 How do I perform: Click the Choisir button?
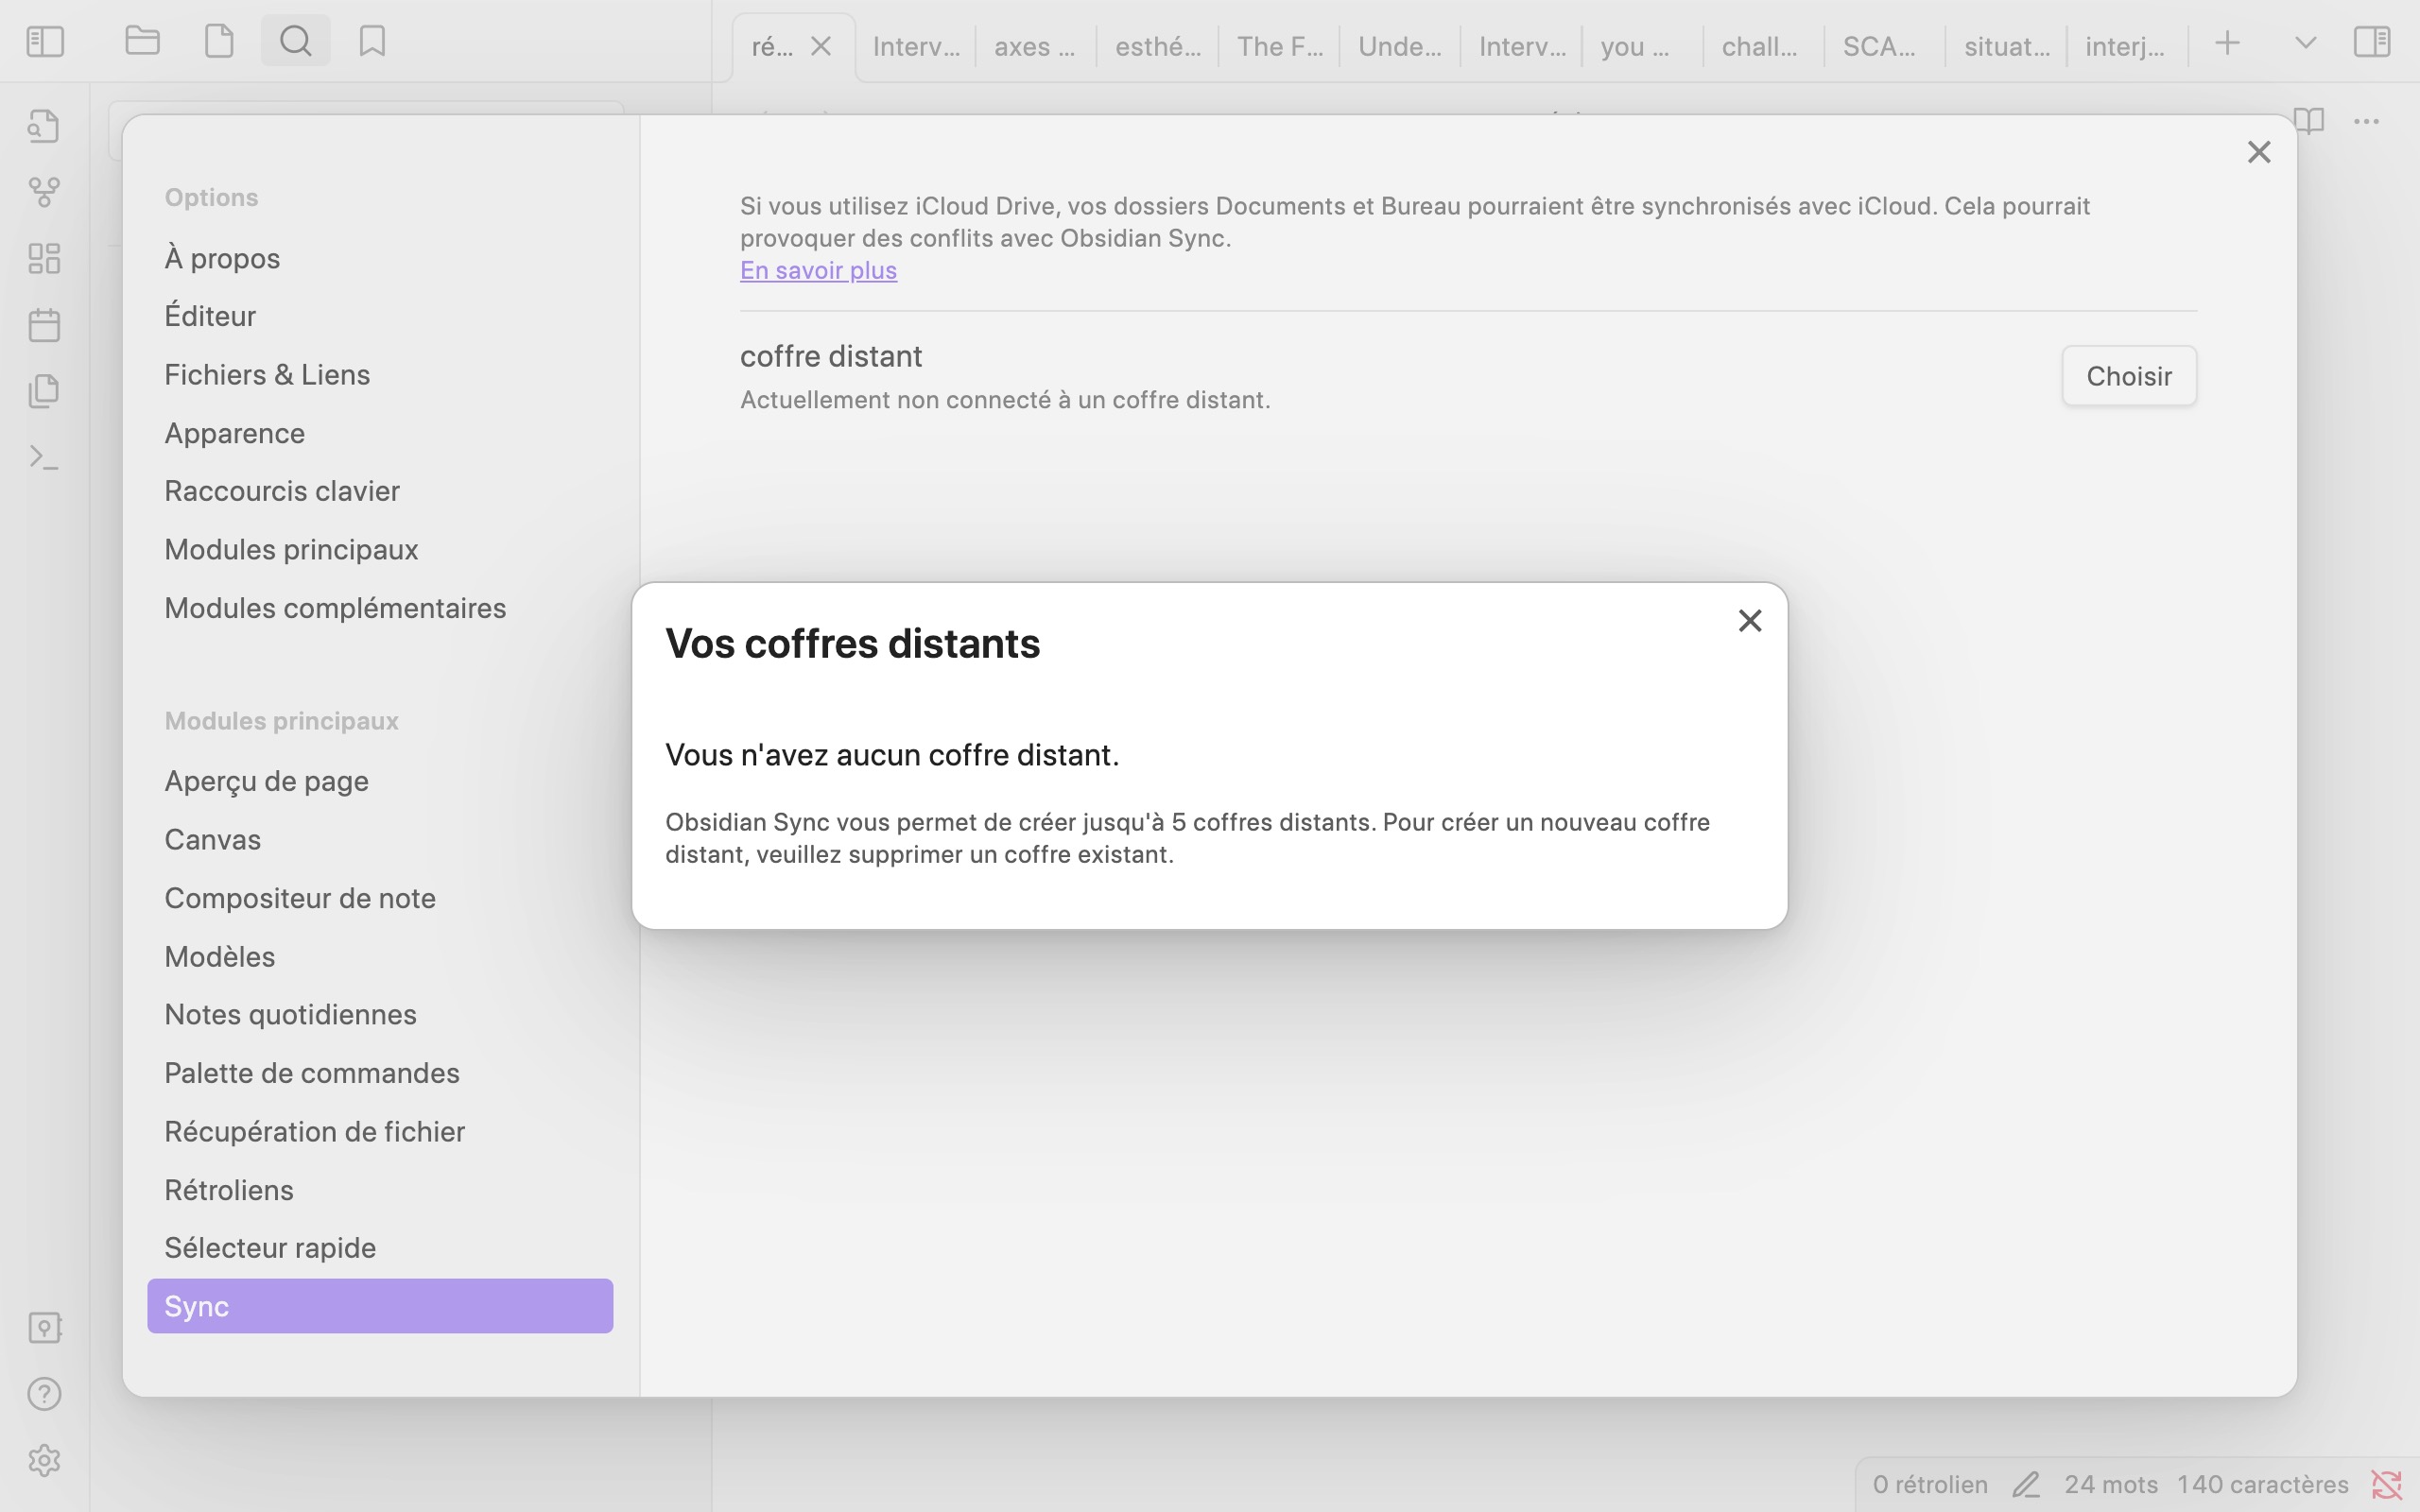2128,376
